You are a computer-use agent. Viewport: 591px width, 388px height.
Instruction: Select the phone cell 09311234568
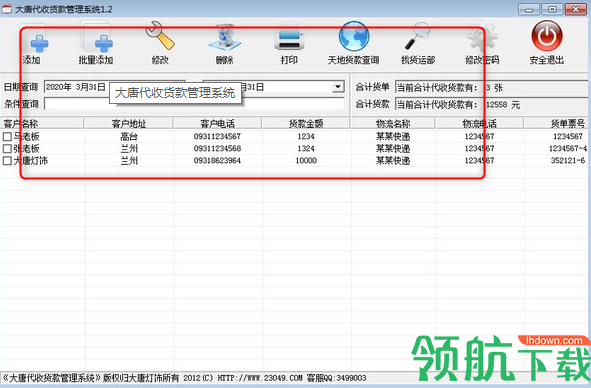217,149
